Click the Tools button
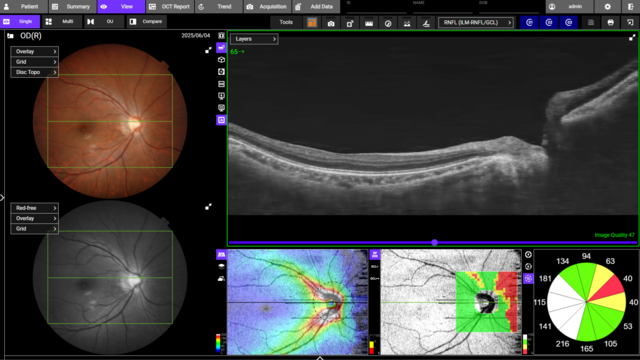Image resolution: width=640 pixels, height=360 pixels. [286, 22]
